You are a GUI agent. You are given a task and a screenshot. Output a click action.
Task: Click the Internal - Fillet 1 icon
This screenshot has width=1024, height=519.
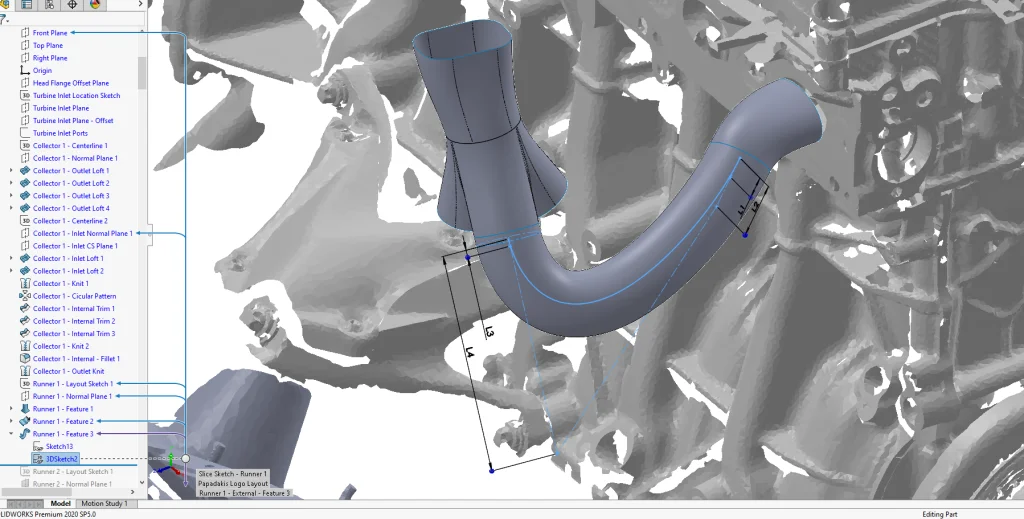(25, 358)
